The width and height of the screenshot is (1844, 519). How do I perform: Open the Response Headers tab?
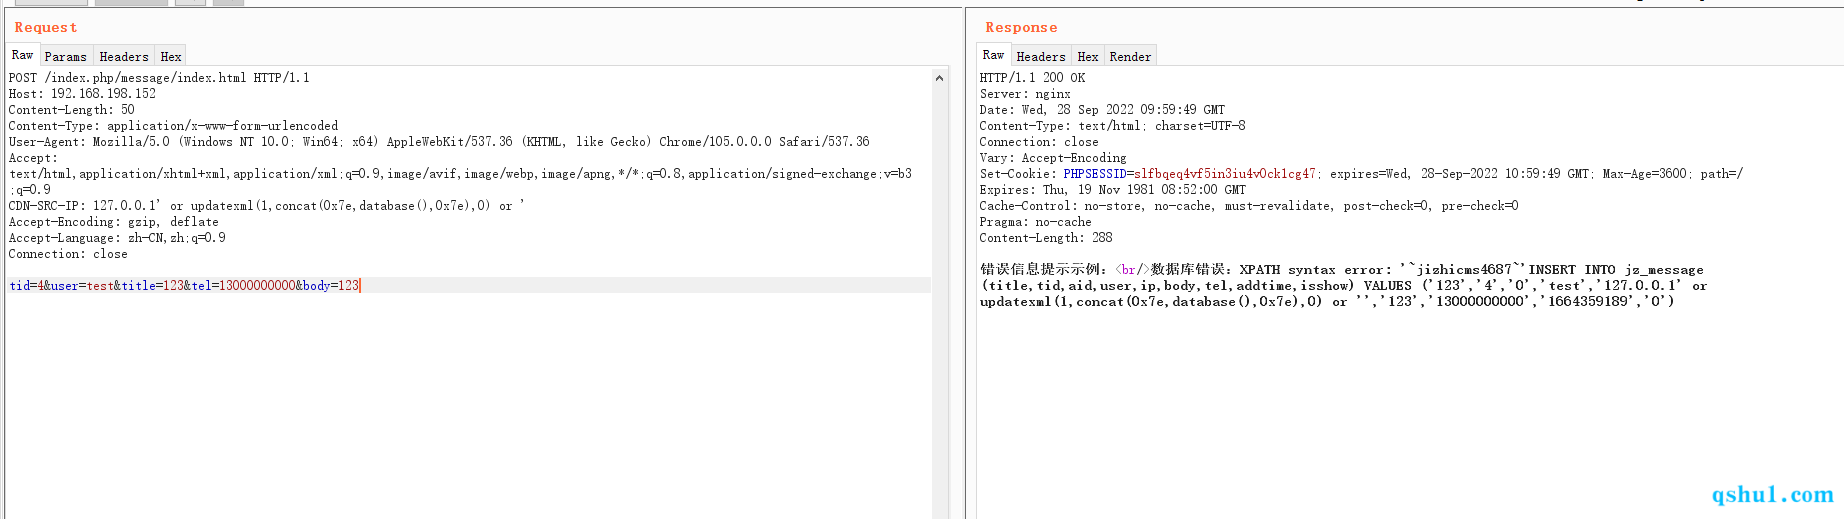pos(1041,56)
